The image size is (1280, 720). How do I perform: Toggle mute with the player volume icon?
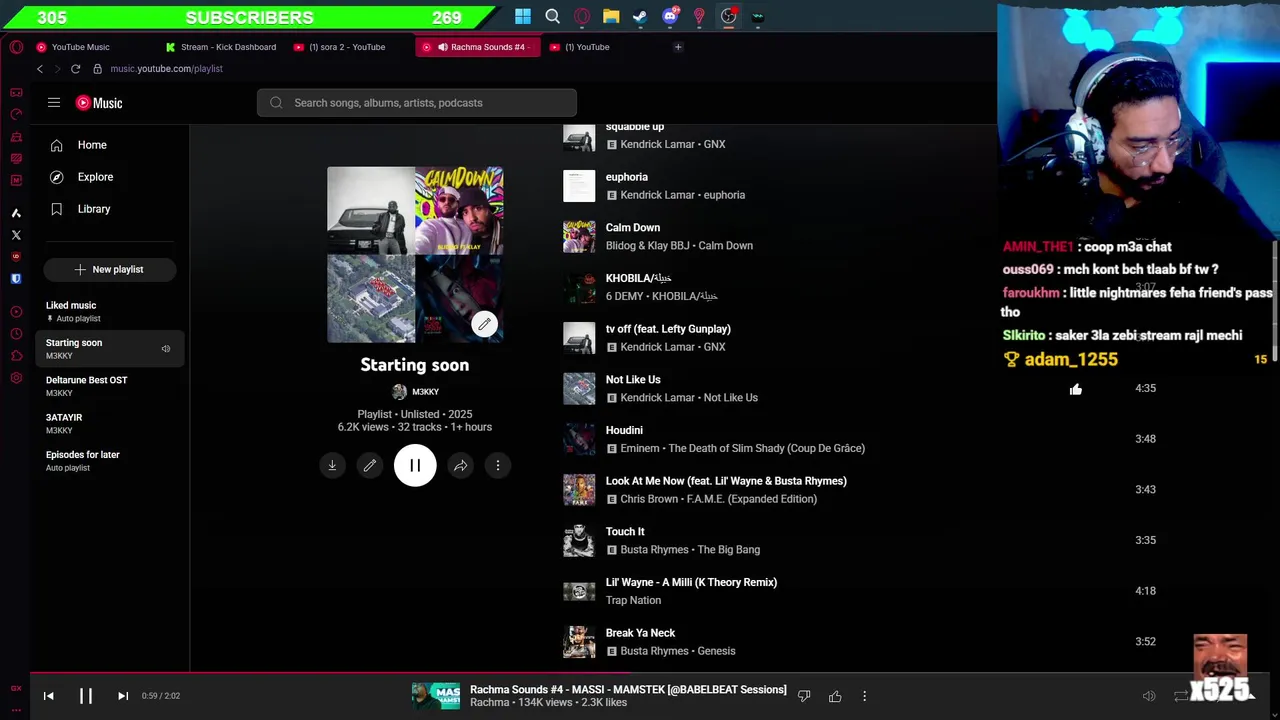click(x=1149, y=696)
